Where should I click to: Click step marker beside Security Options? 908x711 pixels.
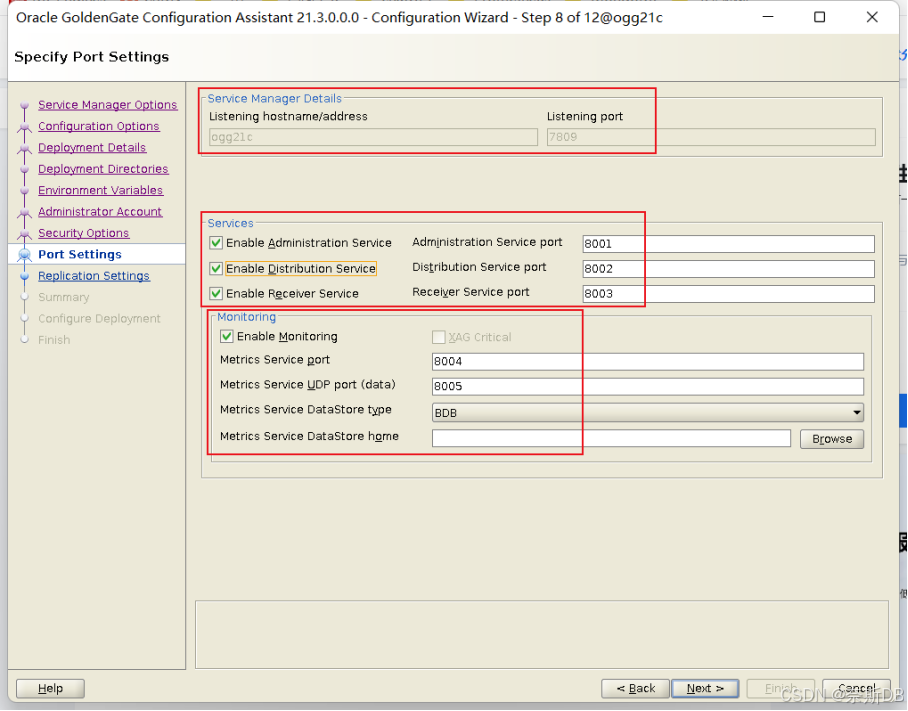pyautogui.click(x=24, y=234)
